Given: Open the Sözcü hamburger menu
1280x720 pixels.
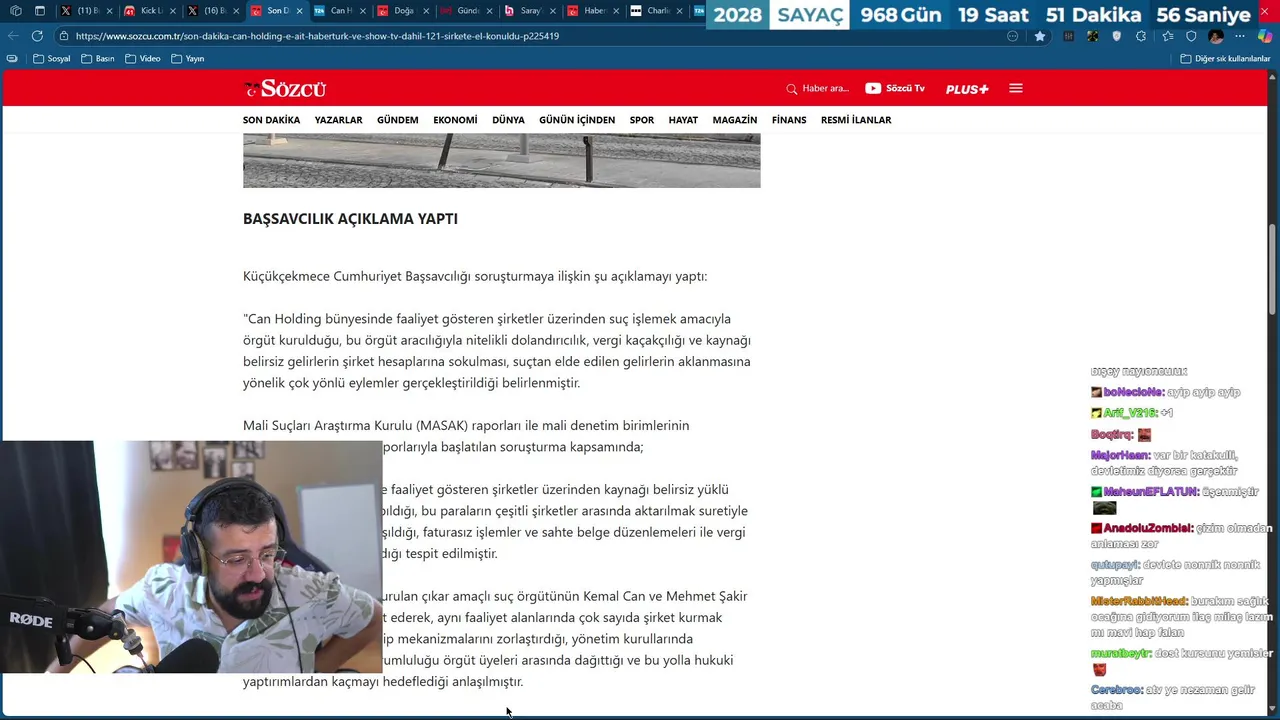Looking at the screenshot, I should coord(1016,88).
